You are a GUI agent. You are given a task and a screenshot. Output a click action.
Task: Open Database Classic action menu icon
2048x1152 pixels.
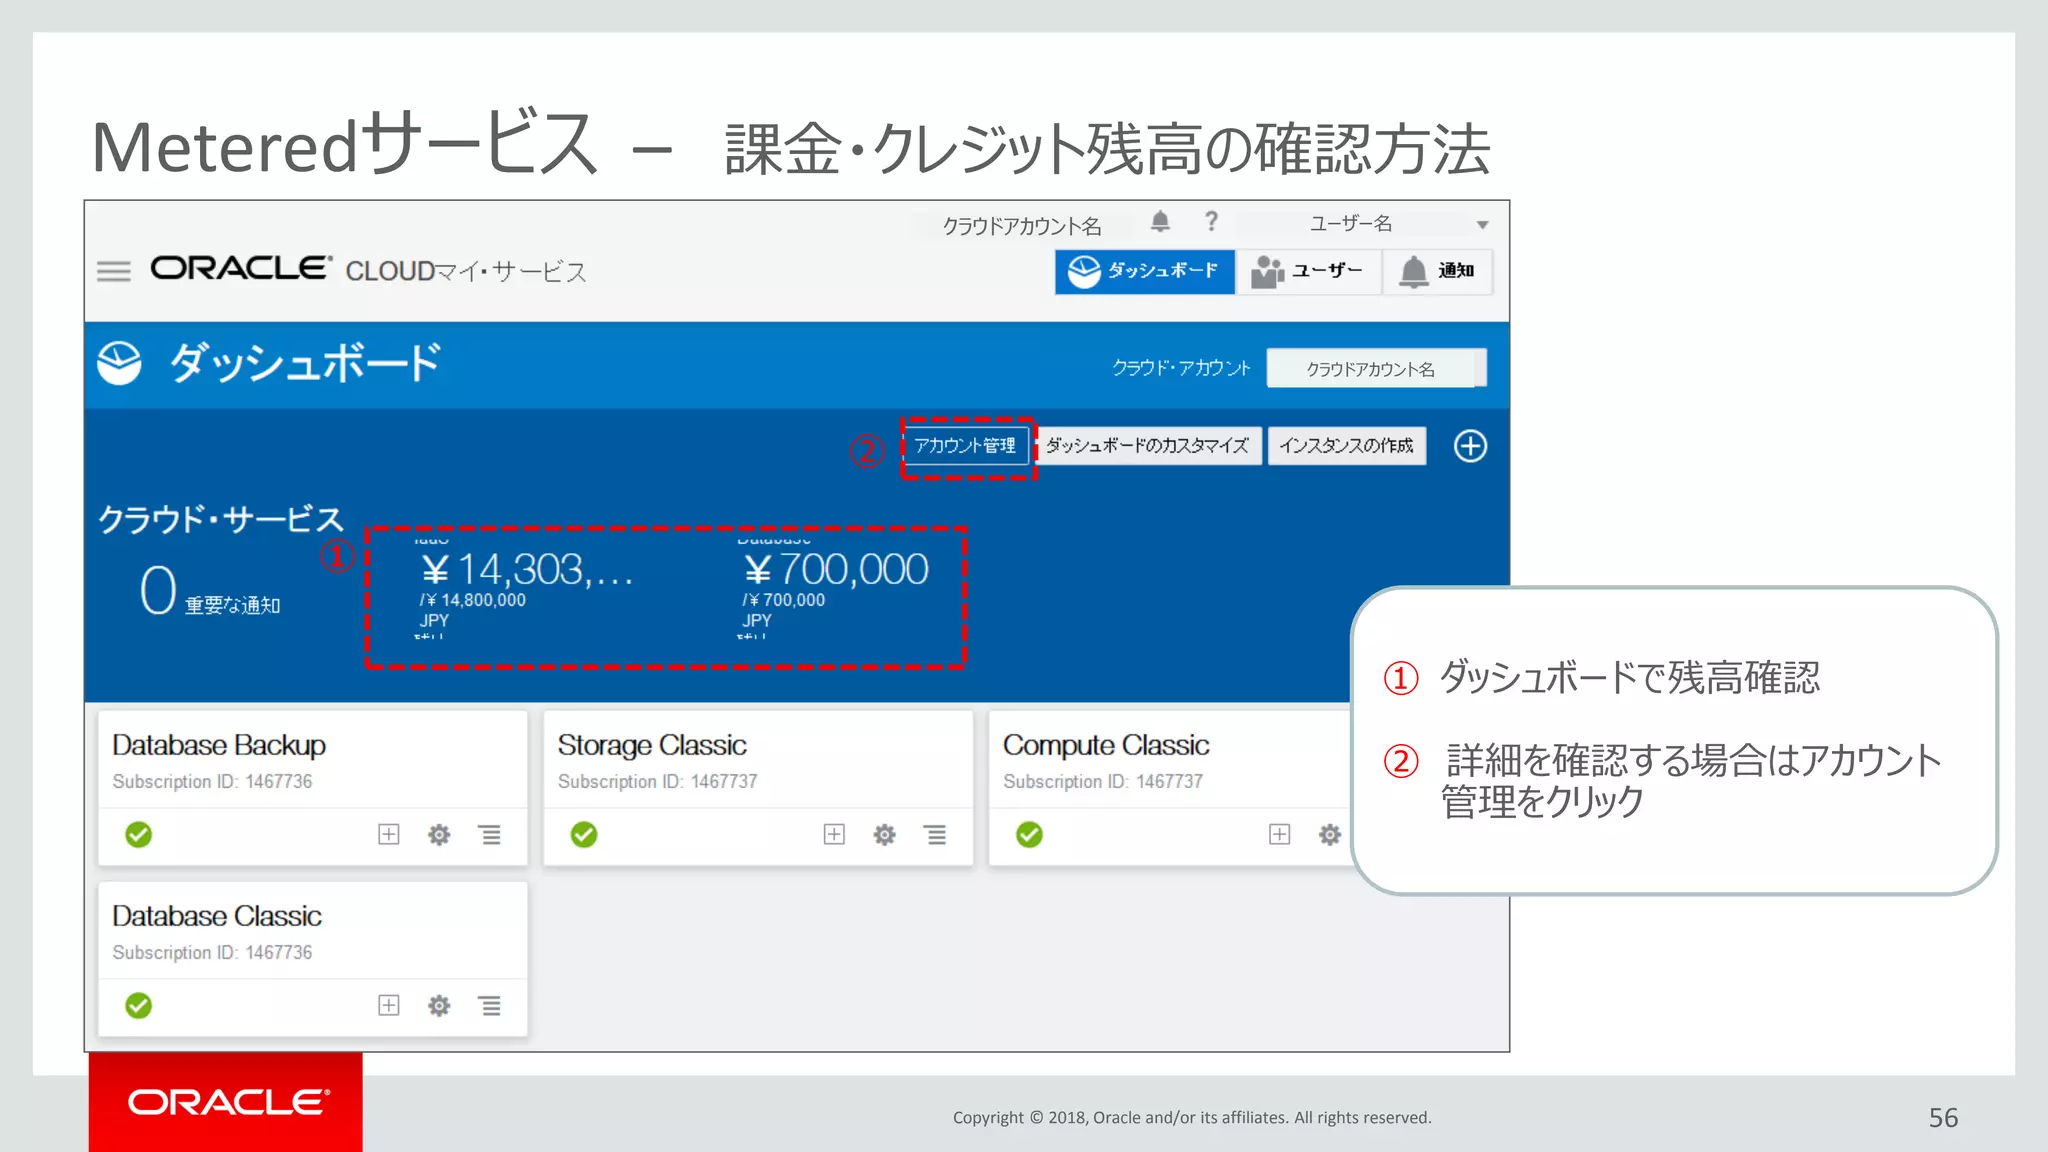[490, 1005]
